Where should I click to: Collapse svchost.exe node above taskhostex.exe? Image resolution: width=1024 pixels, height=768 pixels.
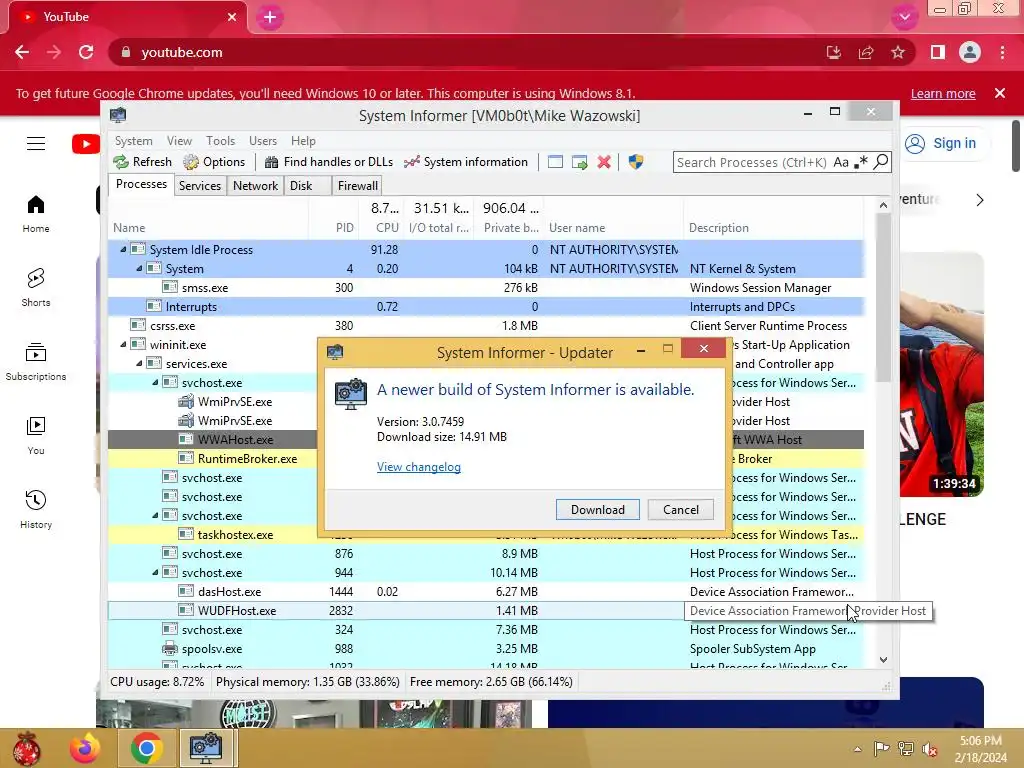point(155,515)
